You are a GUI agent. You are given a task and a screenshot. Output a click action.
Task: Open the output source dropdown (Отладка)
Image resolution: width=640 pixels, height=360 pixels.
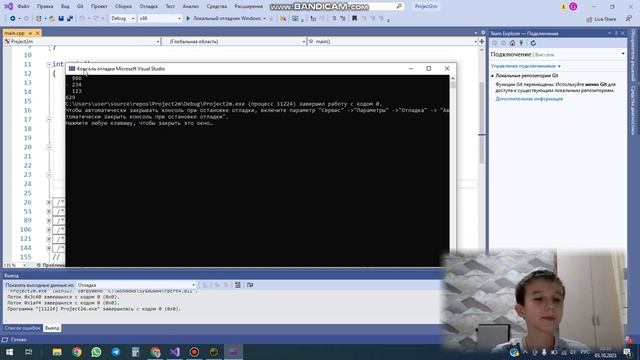point(136,285)
